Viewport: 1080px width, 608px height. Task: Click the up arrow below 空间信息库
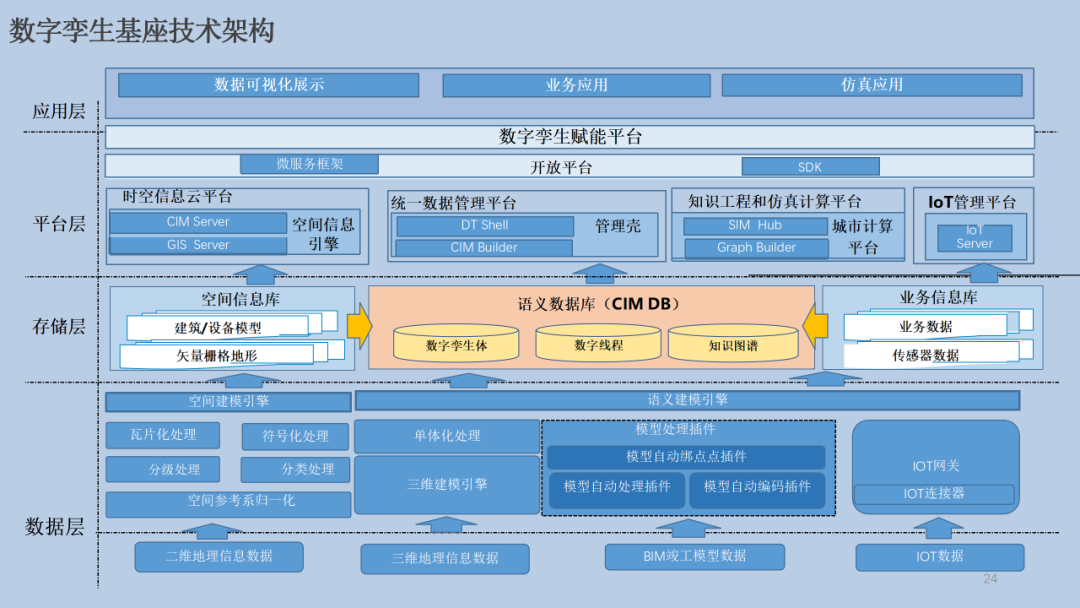[243, 380]
